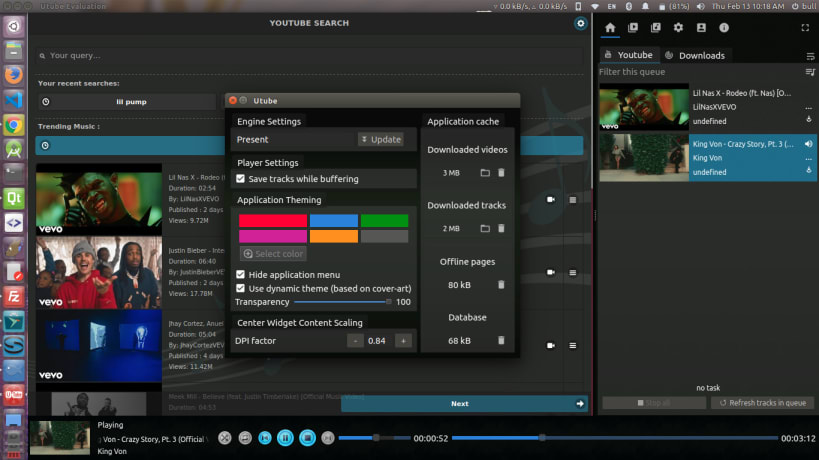Click video icon for Jhay Cortez result
The width and height of the screenshot is (819, 460).
[x=551, y=346]
